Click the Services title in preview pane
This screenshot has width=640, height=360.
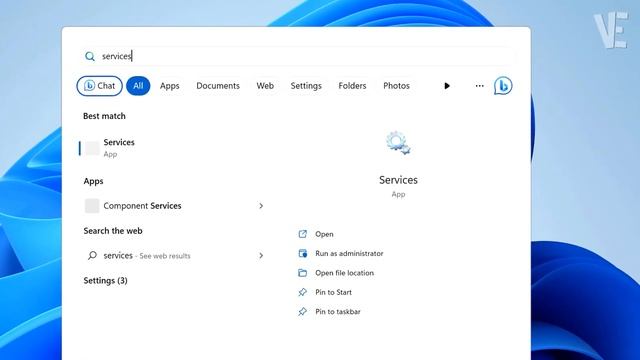(398, 180)
